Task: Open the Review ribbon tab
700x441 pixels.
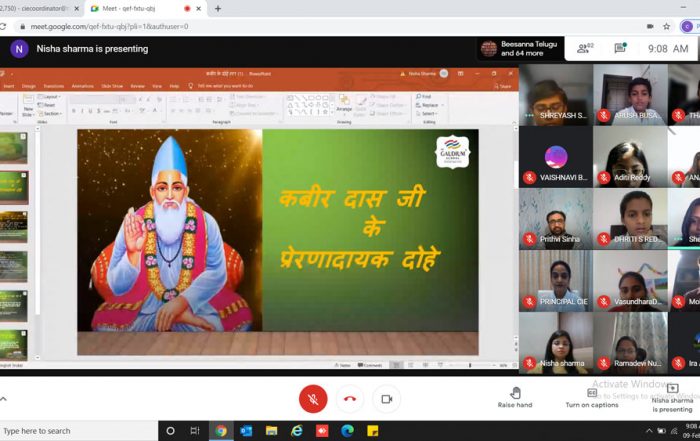Action: 138,86
